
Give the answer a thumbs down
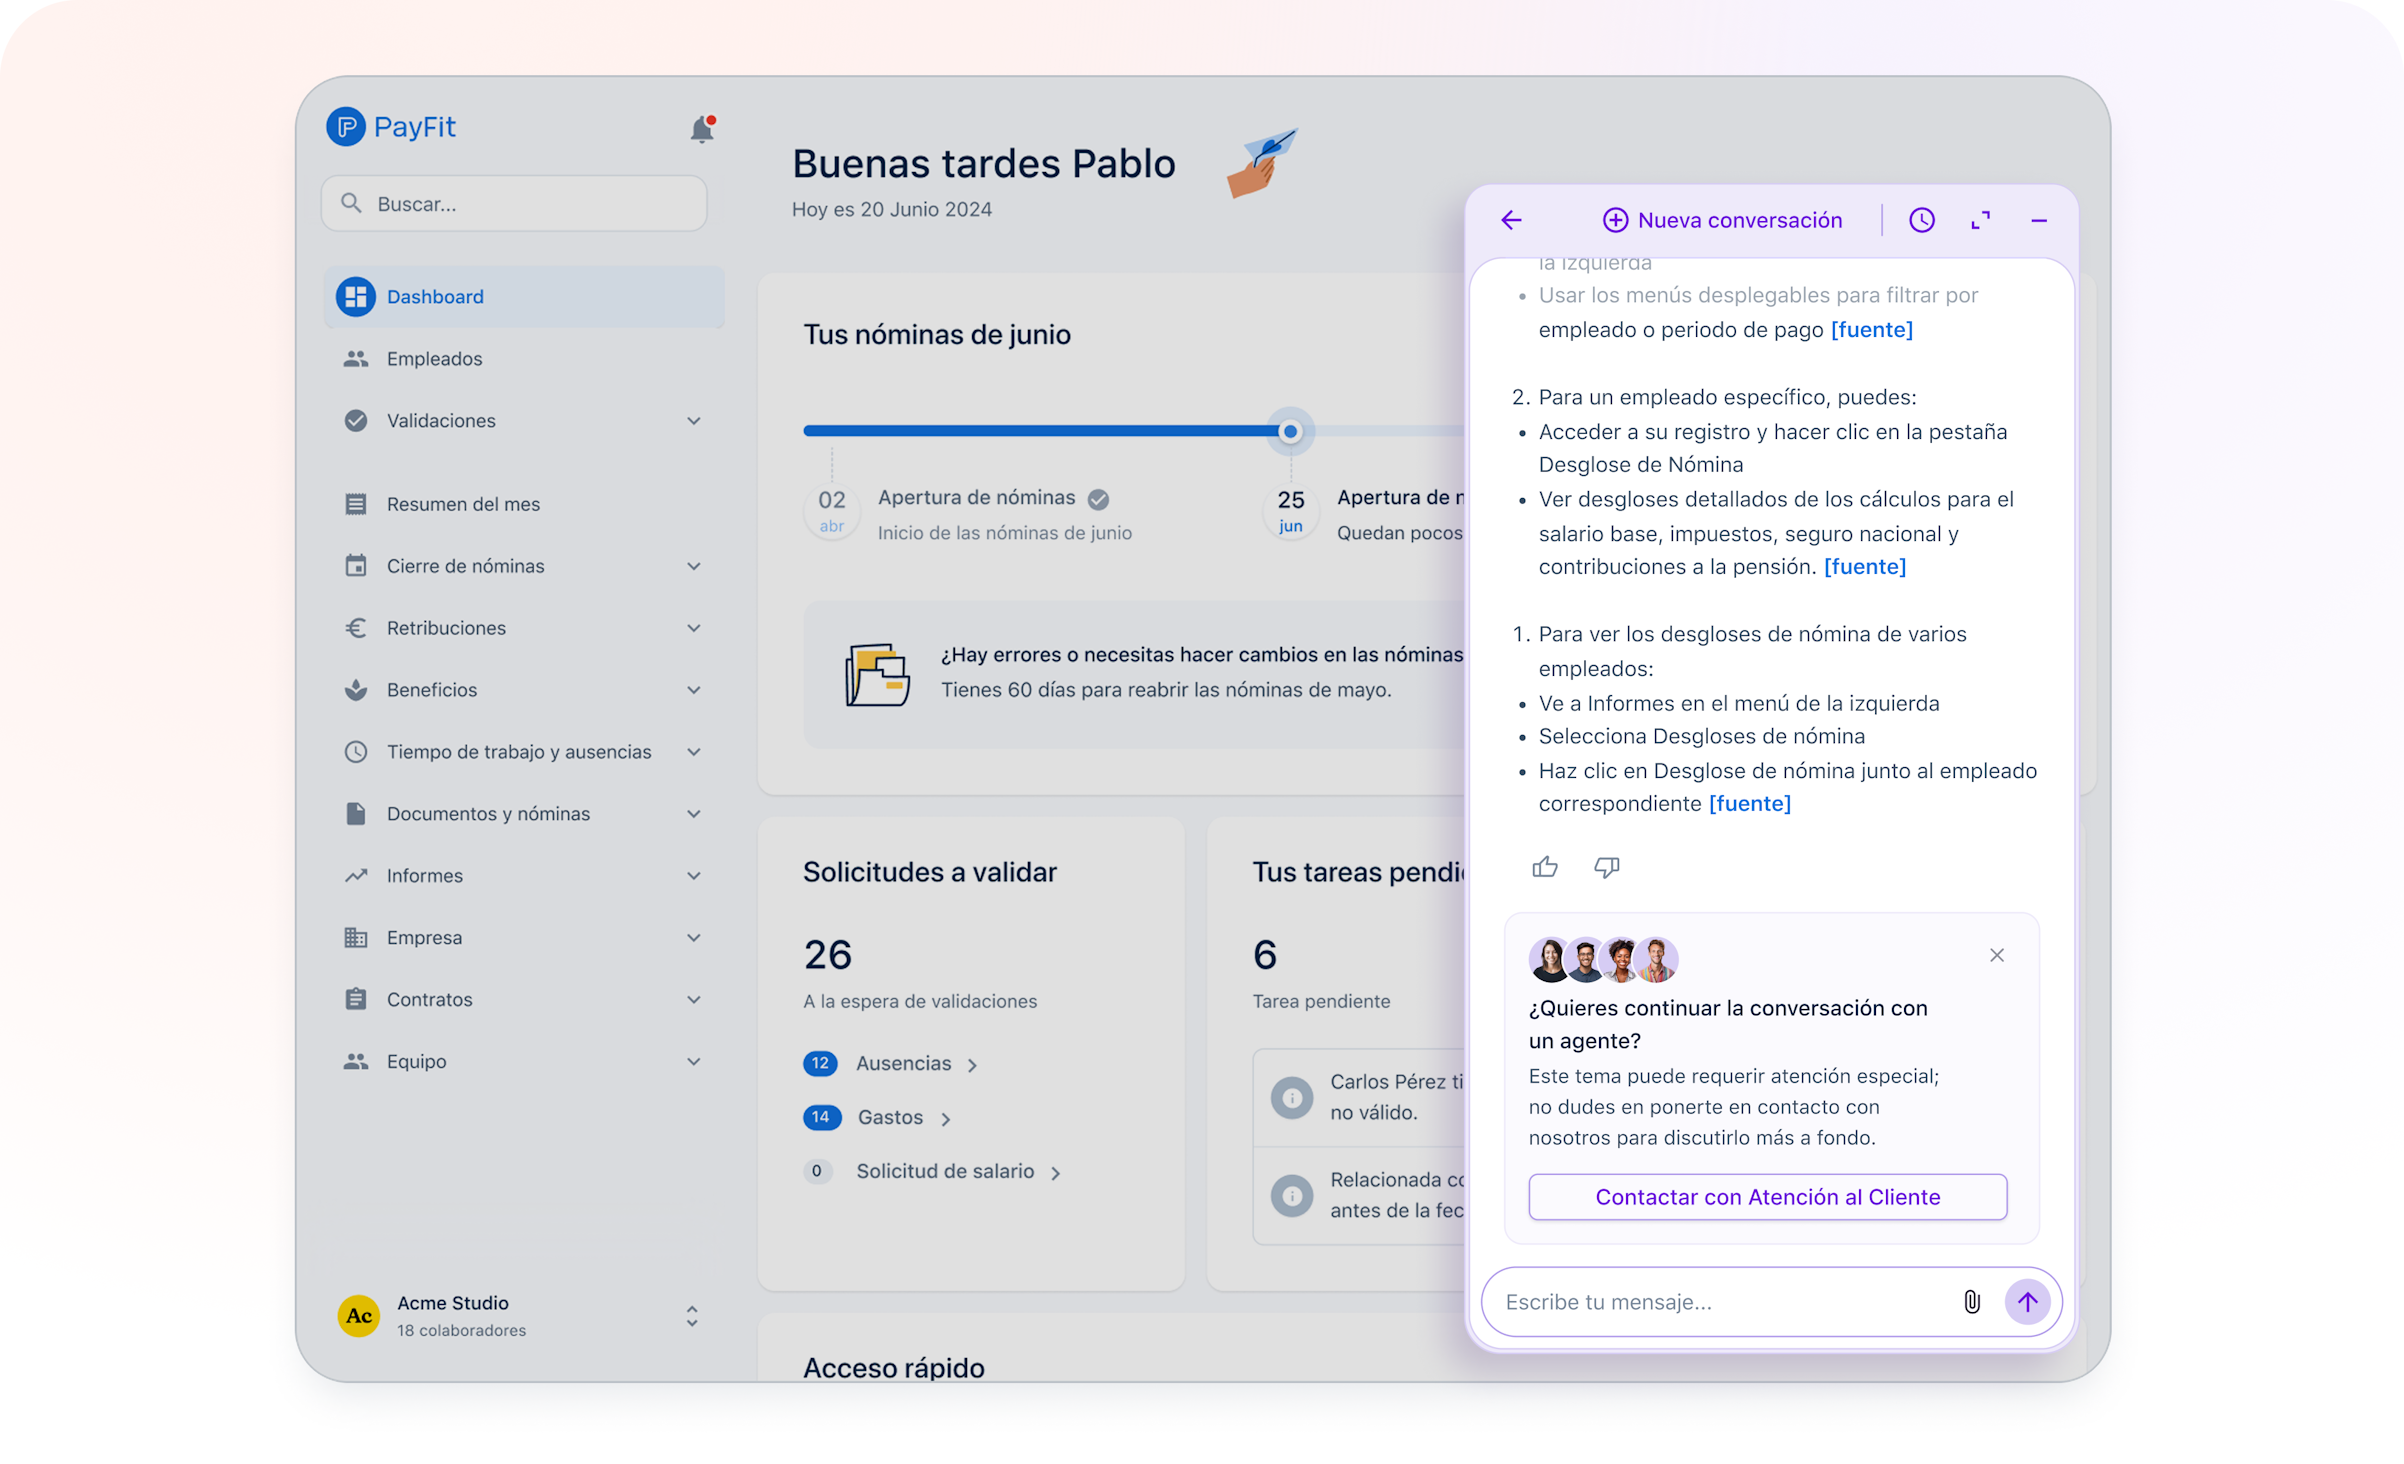[1607, 867]
